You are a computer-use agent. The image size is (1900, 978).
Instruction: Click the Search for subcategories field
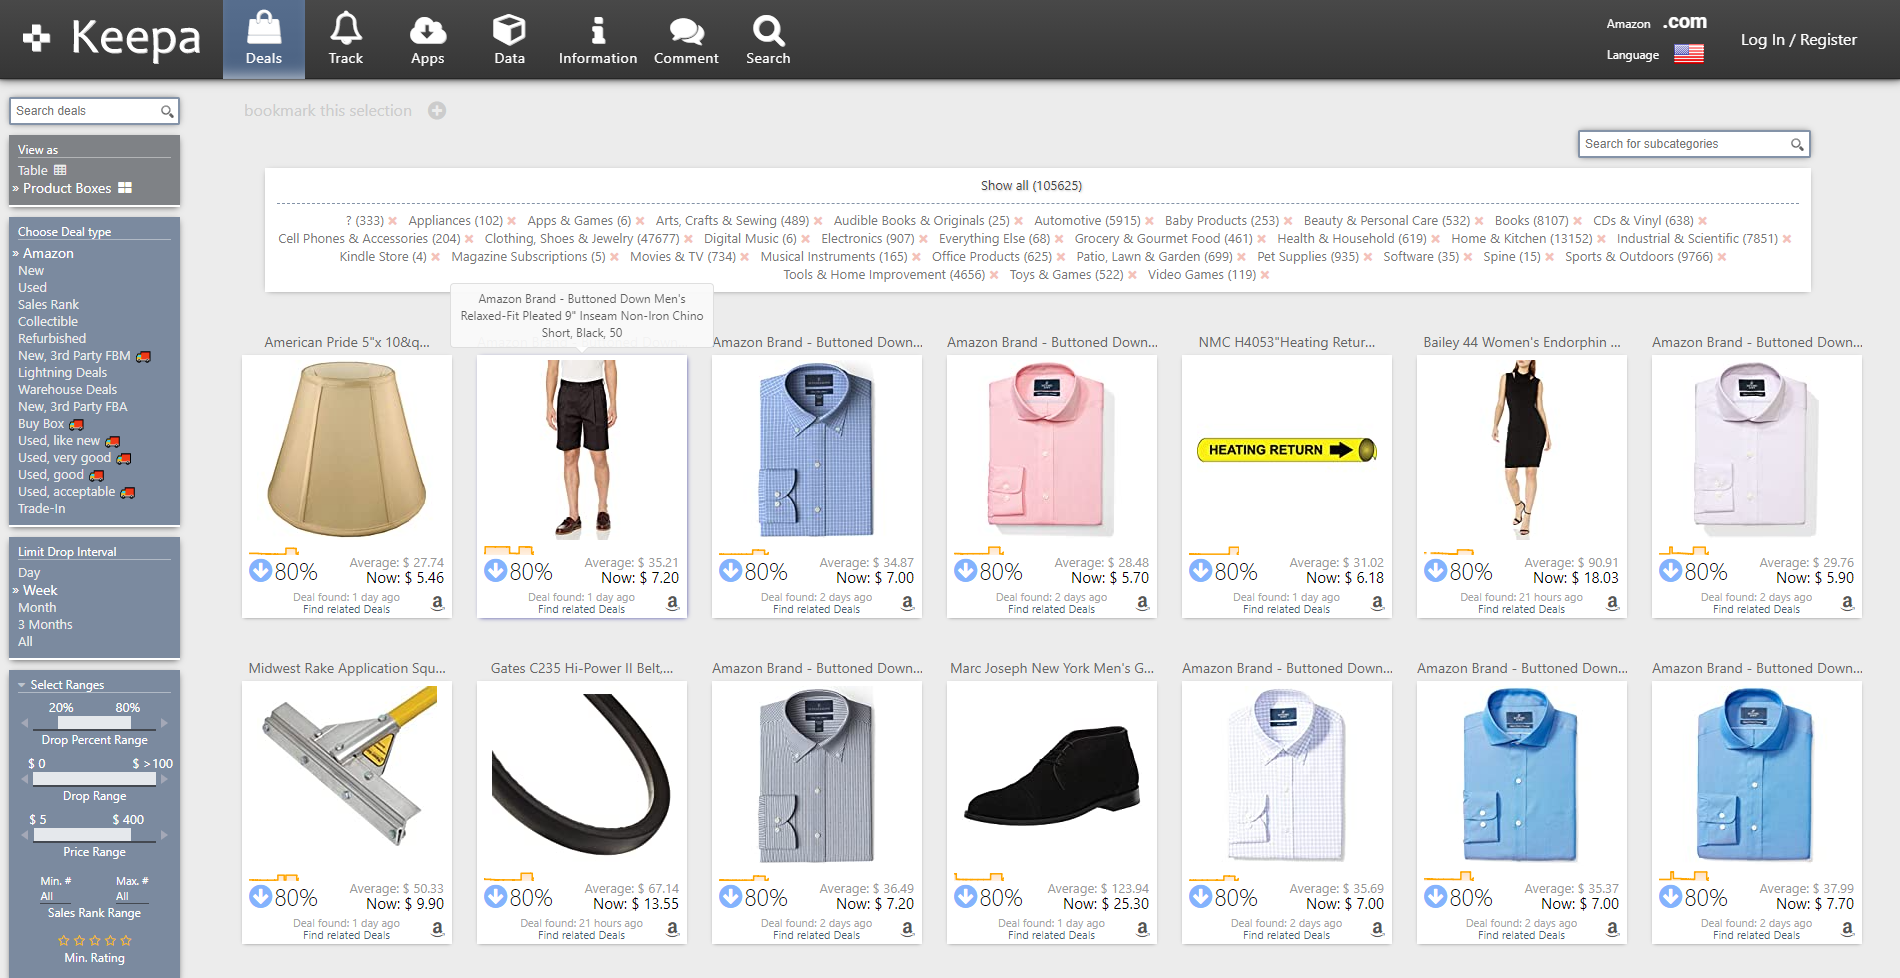tap(1684, 144)
